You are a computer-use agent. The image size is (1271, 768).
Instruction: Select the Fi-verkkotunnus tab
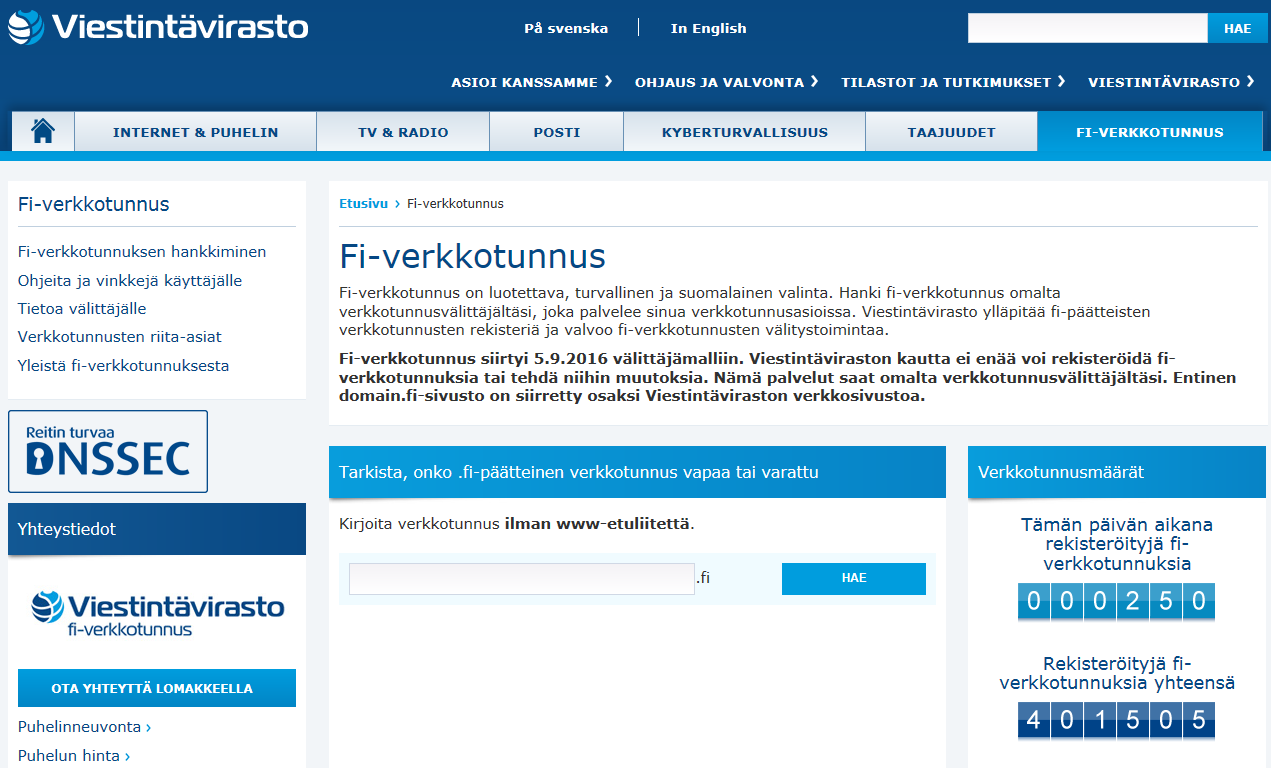pos(1150,132)
